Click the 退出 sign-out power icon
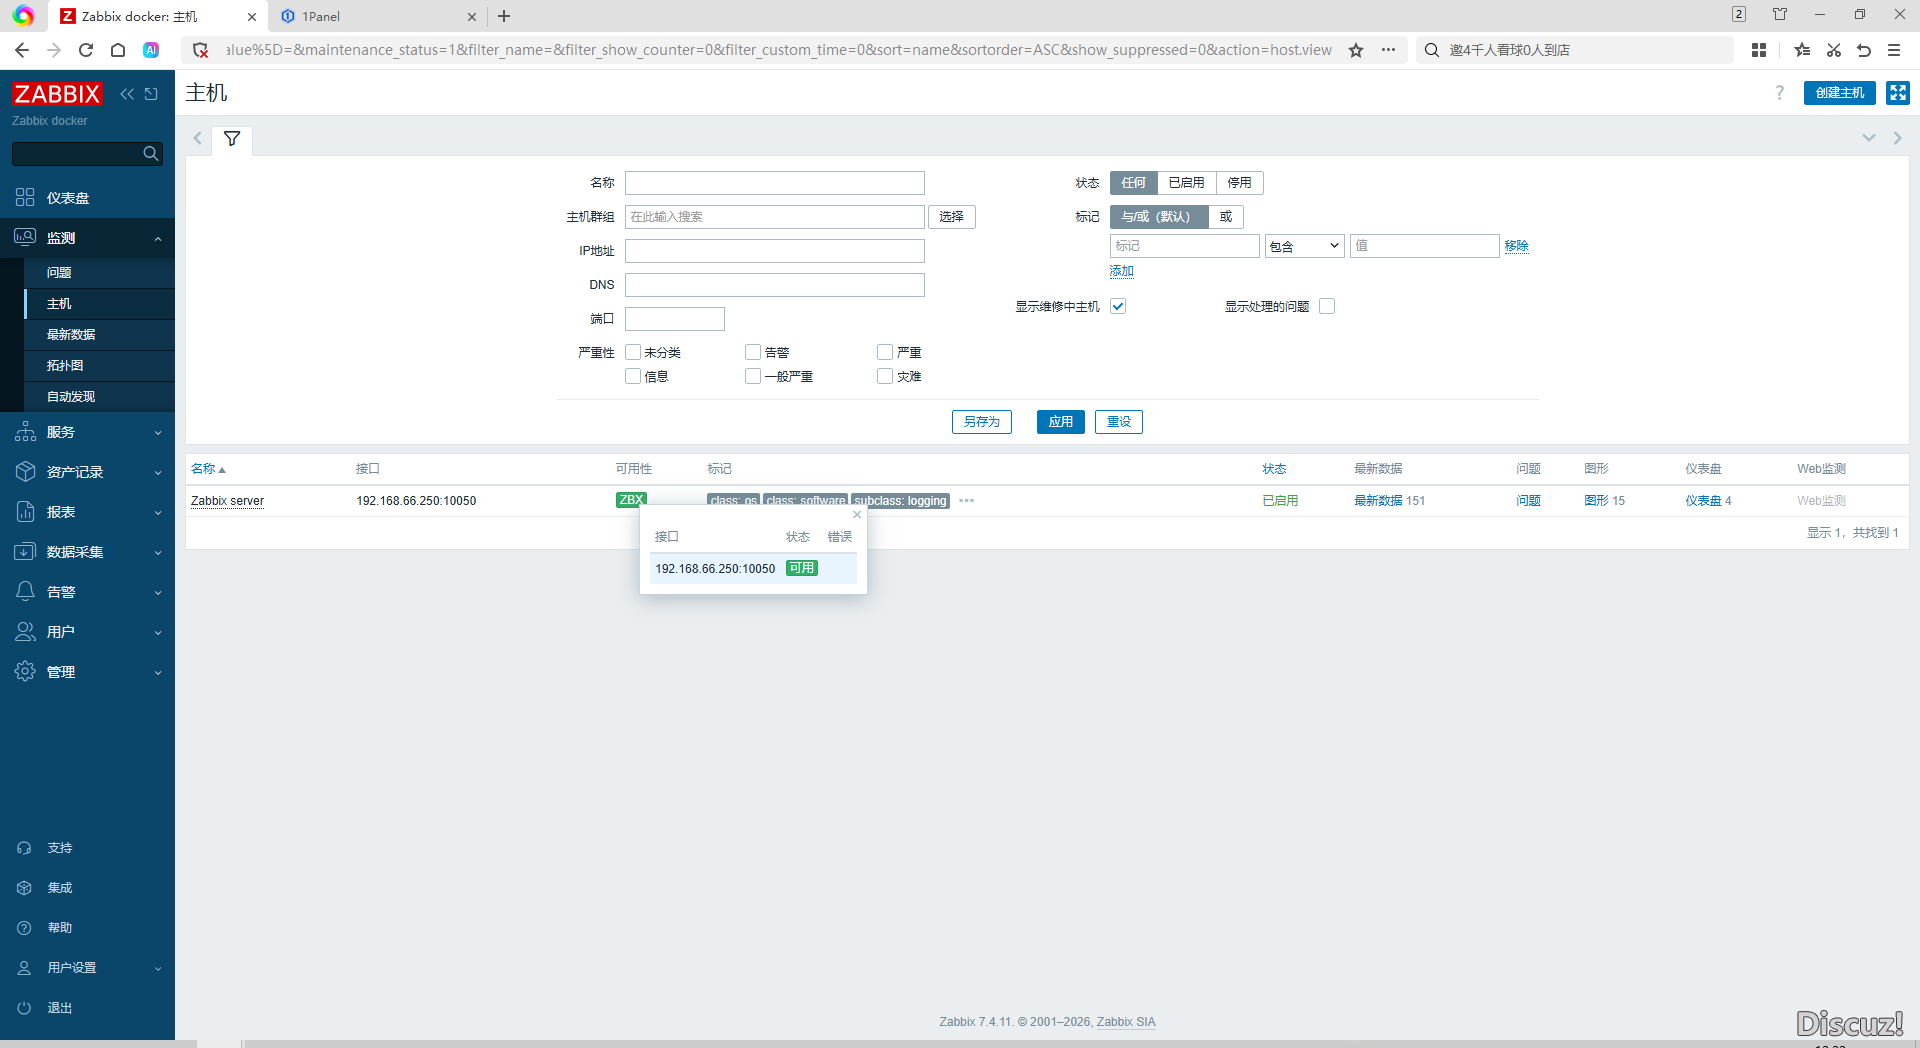Viewport: 1920px width, 1048px height. point(24,1008)
